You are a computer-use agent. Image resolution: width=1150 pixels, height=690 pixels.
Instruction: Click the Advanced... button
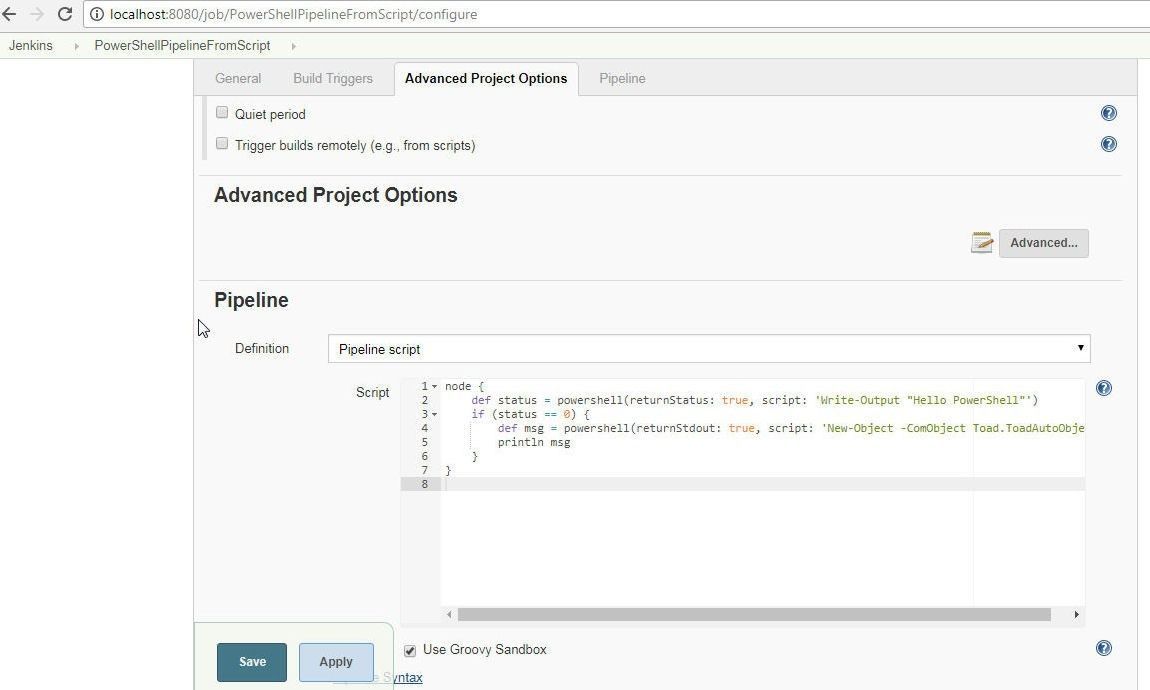click(1044, 243)
